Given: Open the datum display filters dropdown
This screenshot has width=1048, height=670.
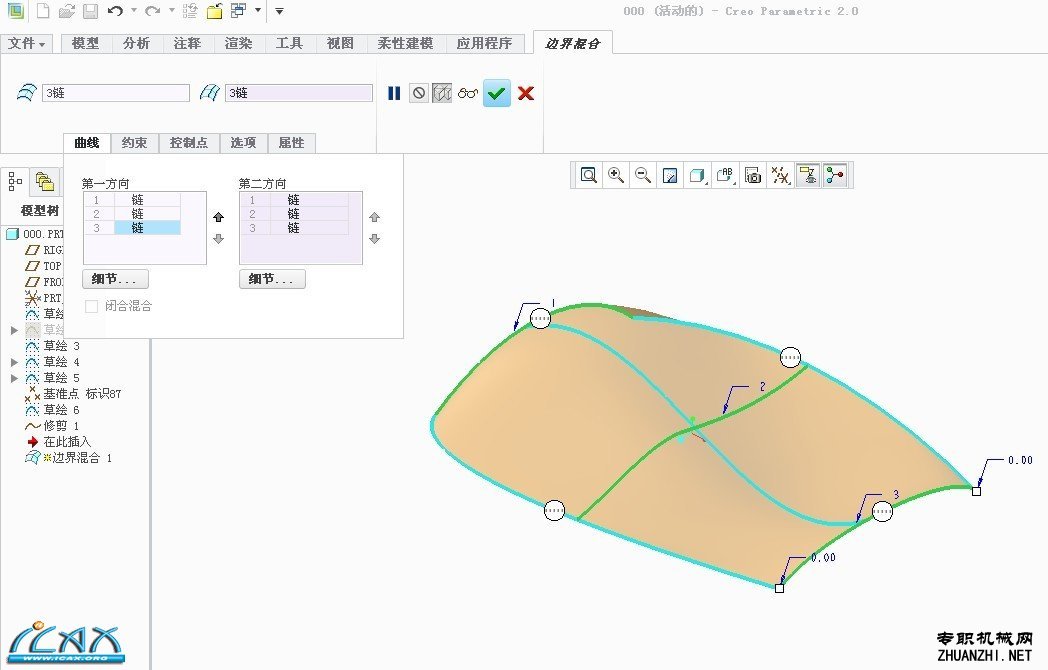Looking at the screenshot, I should tap(781, 175).
